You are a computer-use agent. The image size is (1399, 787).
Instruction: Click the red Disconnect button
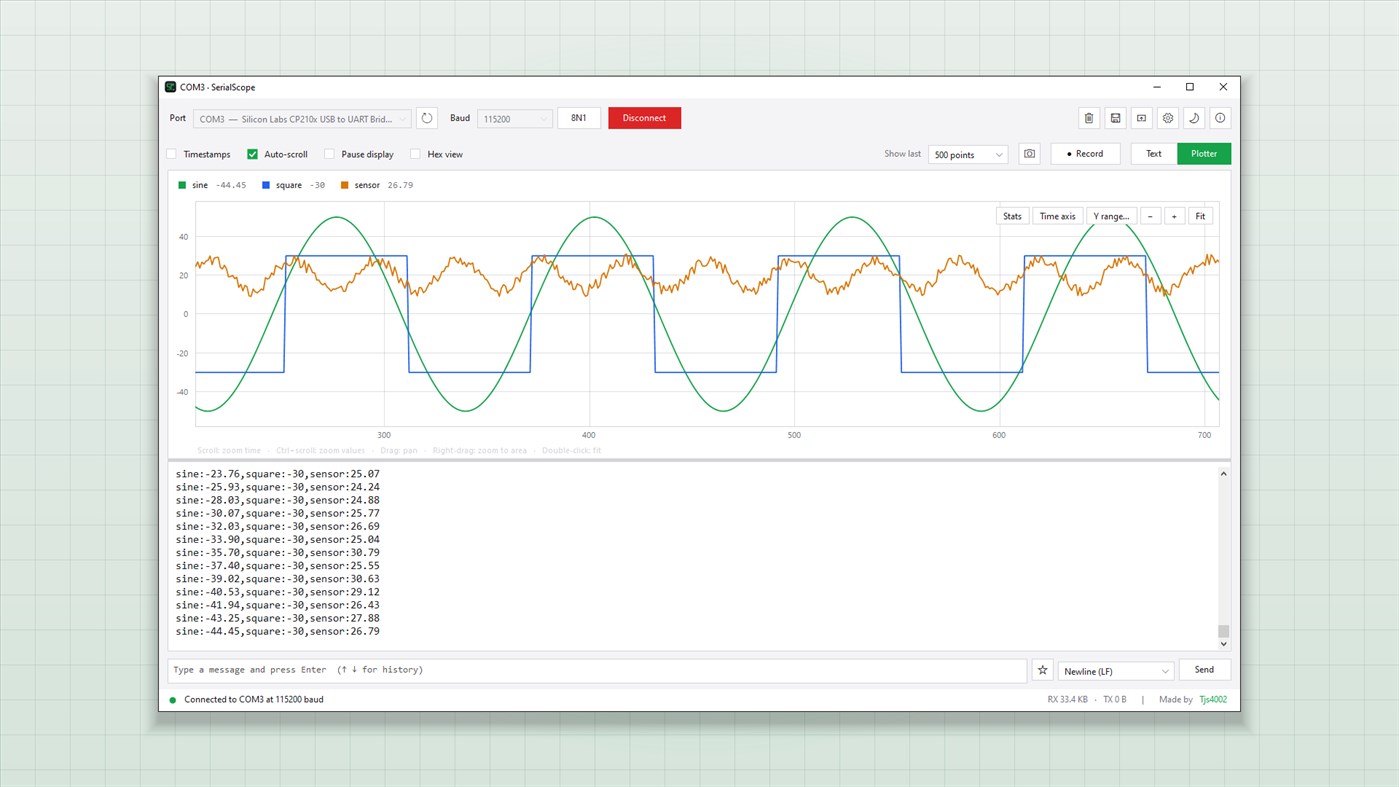point(644,118)
